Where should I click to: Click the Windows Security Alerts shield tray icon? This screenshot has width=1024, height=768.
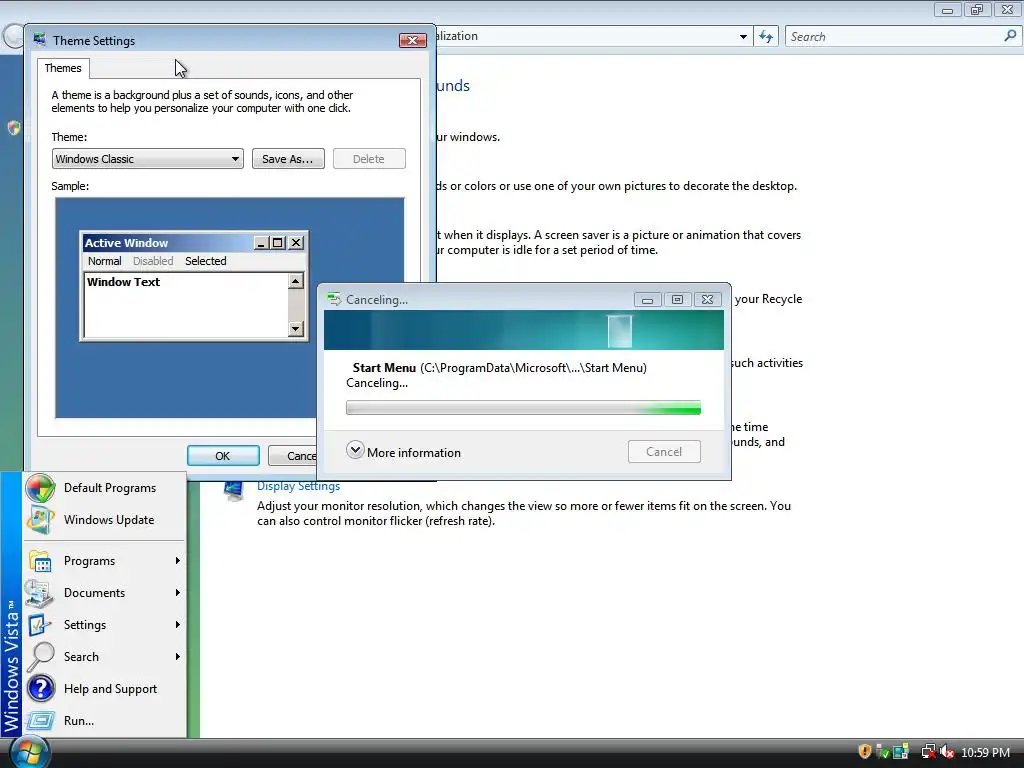[865, 752]
